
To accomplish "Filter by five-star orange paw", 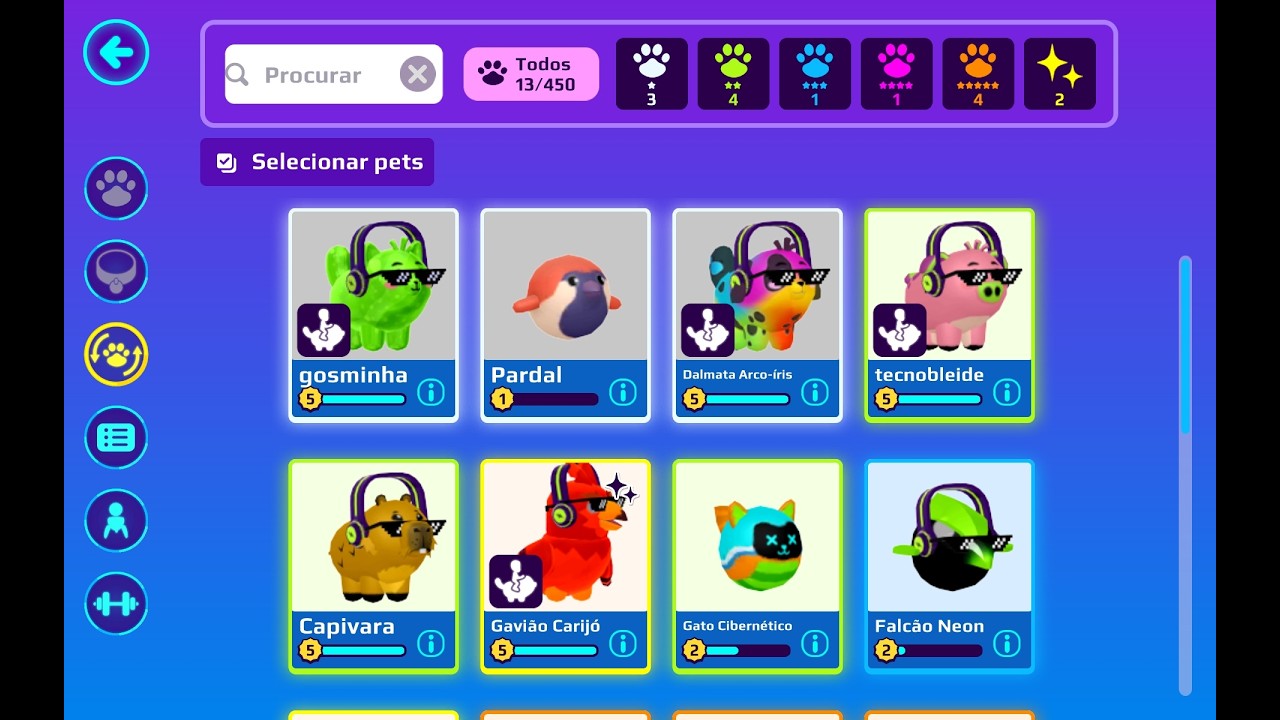I will [978, 74].
